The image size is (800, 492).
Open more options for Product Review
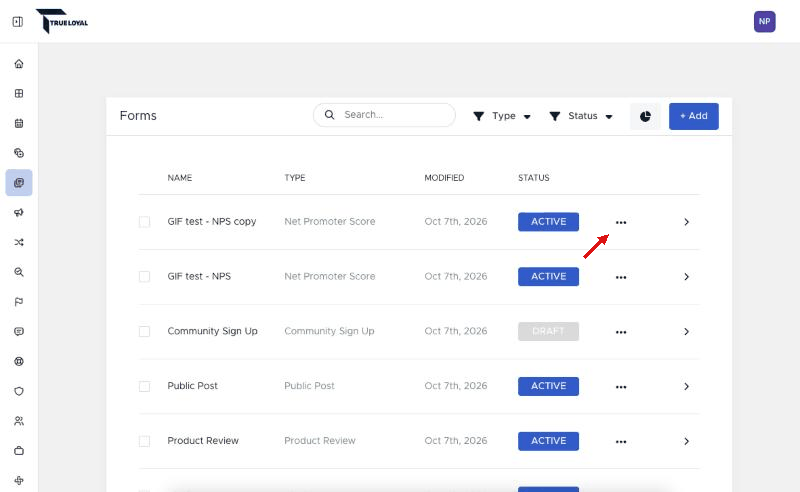tap(620, 442)
